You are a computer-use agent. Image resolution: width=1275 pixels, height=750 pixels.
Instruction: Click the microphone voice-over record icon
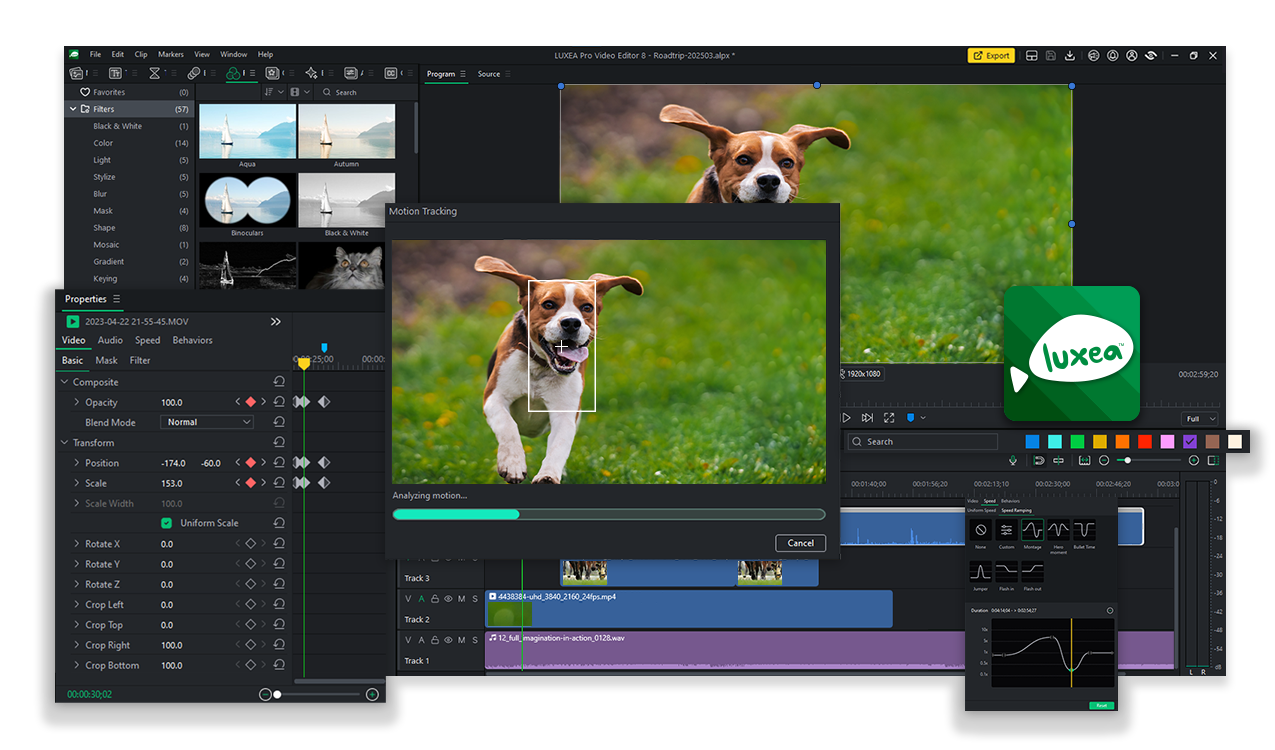[1013, 461]
